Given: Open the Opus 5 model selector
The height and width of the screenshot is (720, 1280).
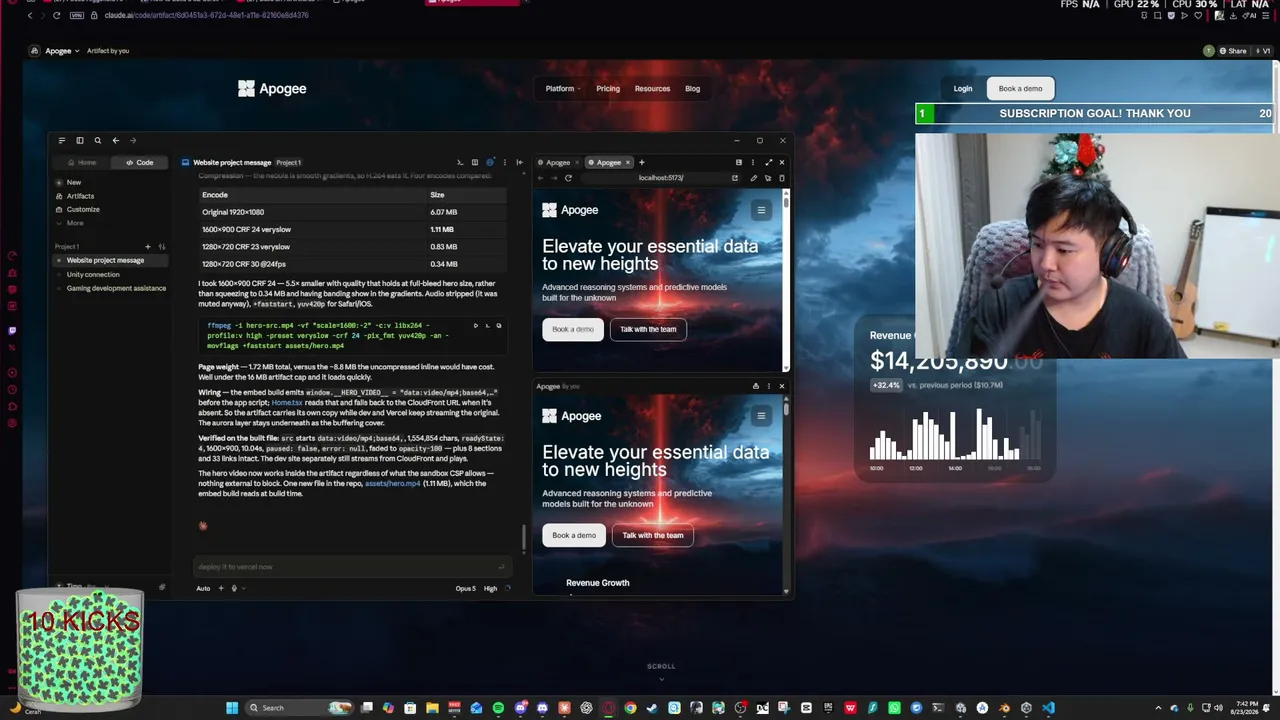Looking at the screenshot, I should tap(466, 588).
